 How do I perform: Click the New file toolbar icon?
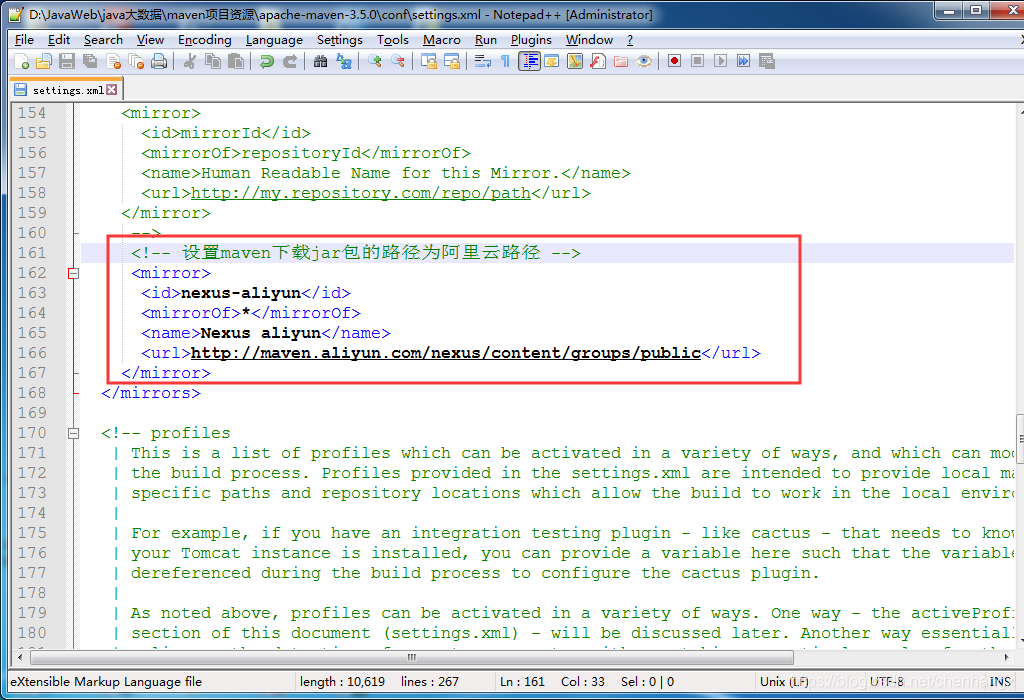[x=22, y=61]
